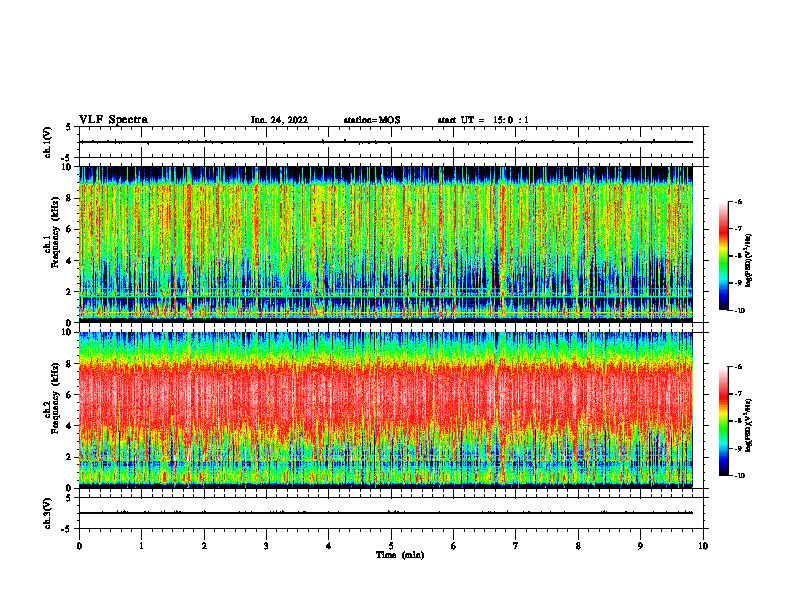Screen dimensions: 792x612
Task: Click the ch.2 "Frequency (kHz)" axis label
Action: pos(55,398)
